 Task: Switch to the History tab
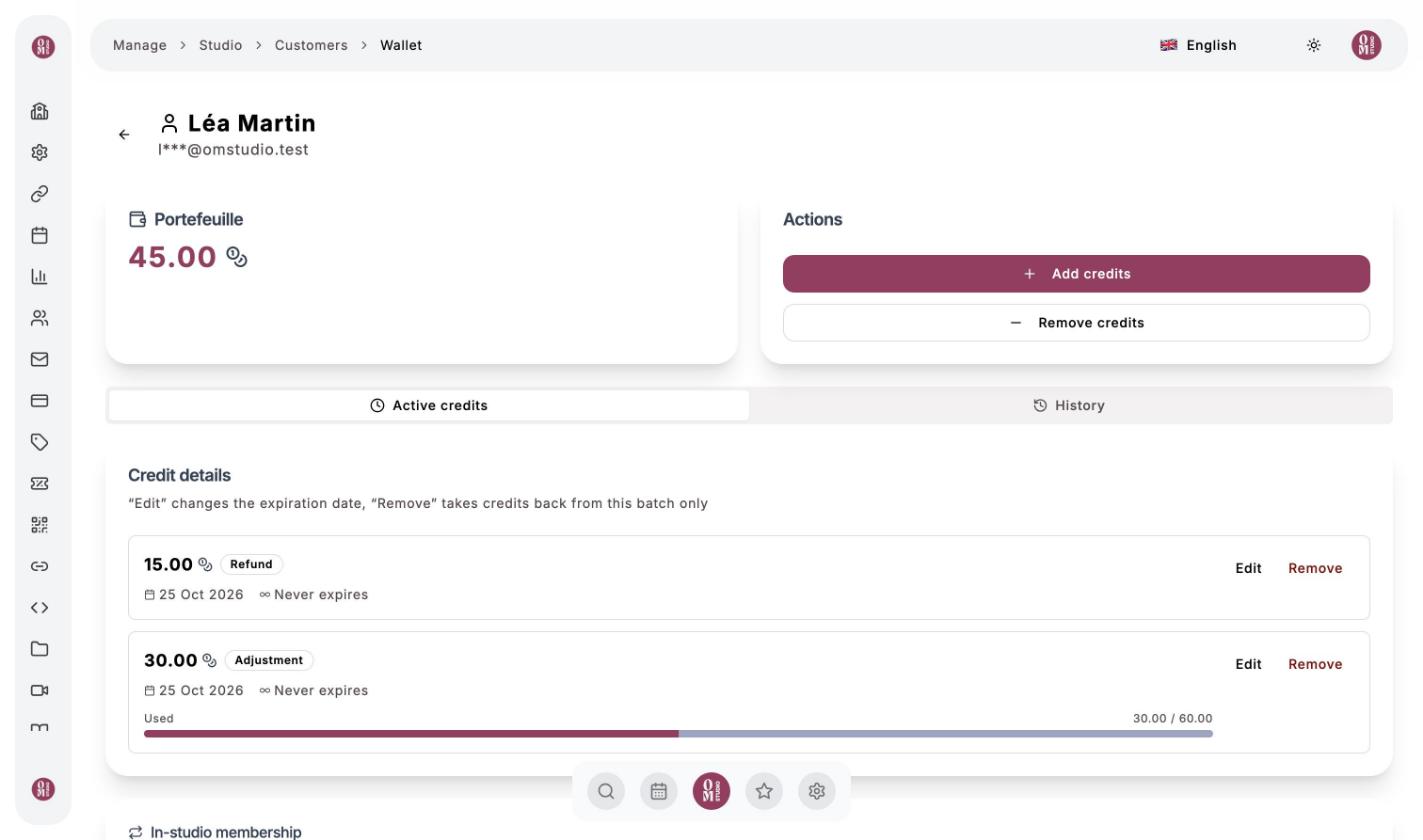(x=1069, y=405)
